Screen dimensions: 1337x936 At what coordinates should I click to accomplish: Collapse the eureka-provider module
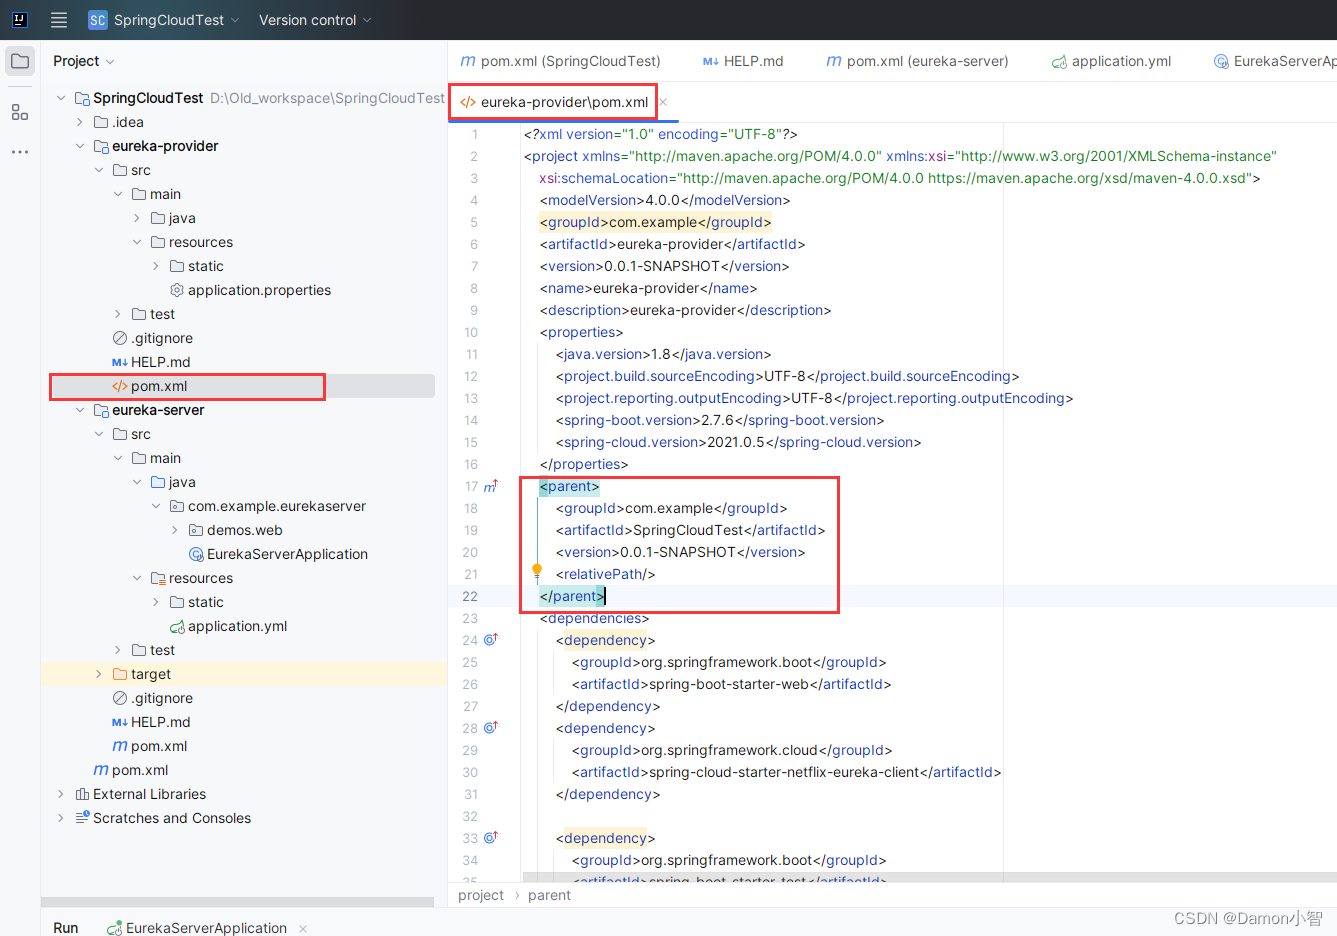tap(80, 146)
